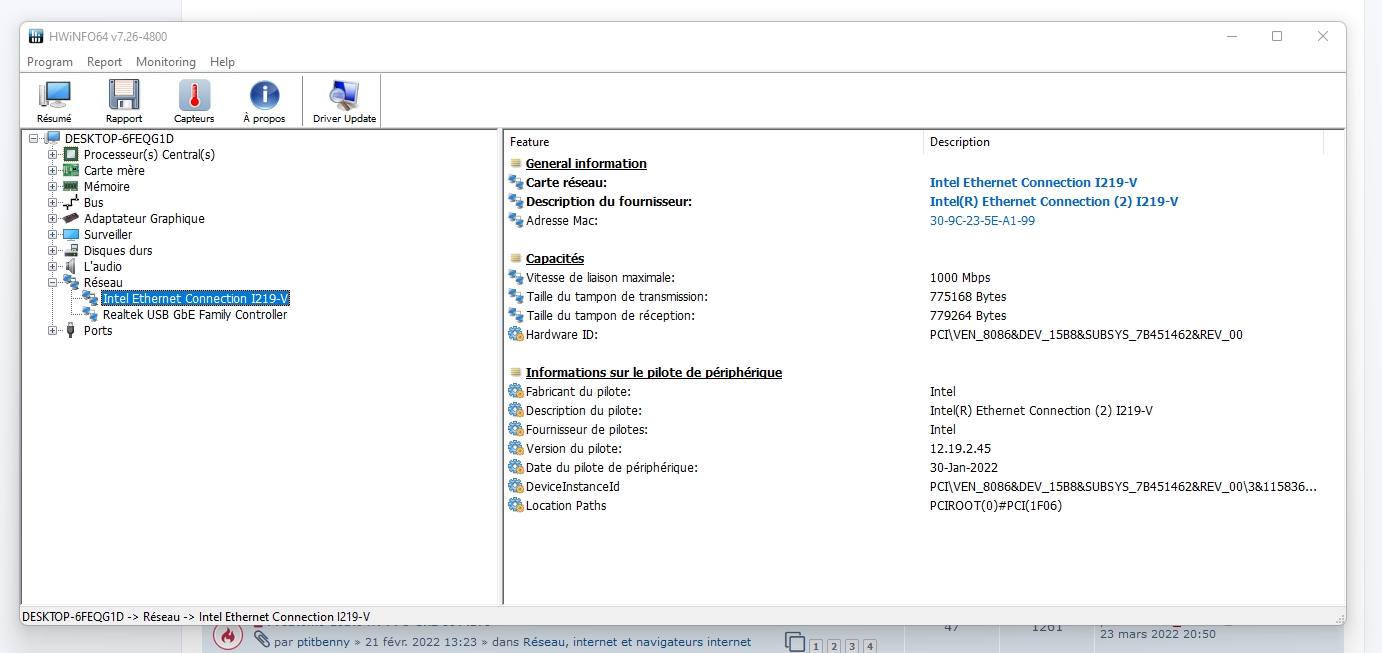Select Intel Ethernet Connection I219-V tree item
The width and height of the screenshot is (1382, 653).
195,299
